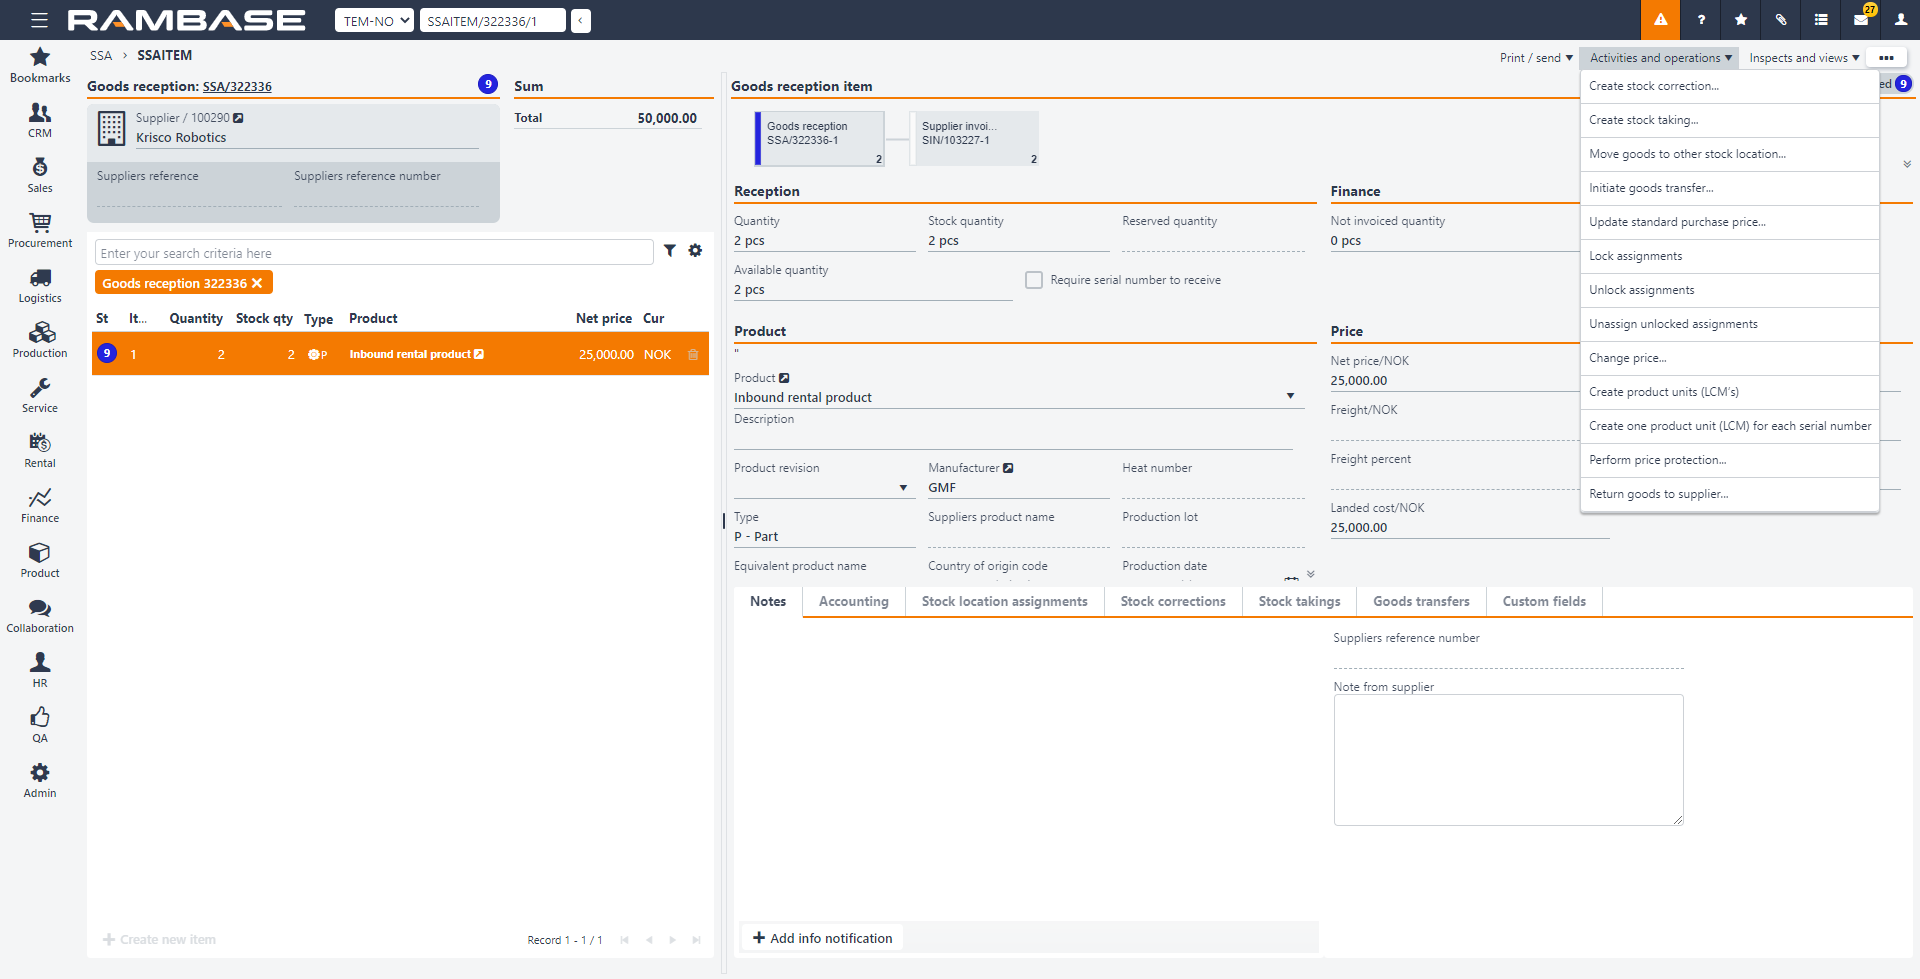Image resolution: width=1920 pixels, height=979 pixels.
Task: Expand the Print / send menu
Action: (x=1536, y=58)
